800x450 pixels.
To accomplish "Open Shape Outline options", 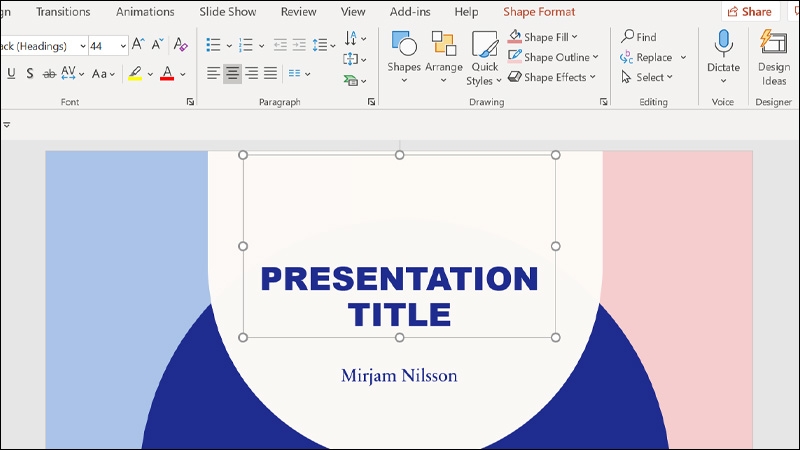I will [x=553, y=57].
